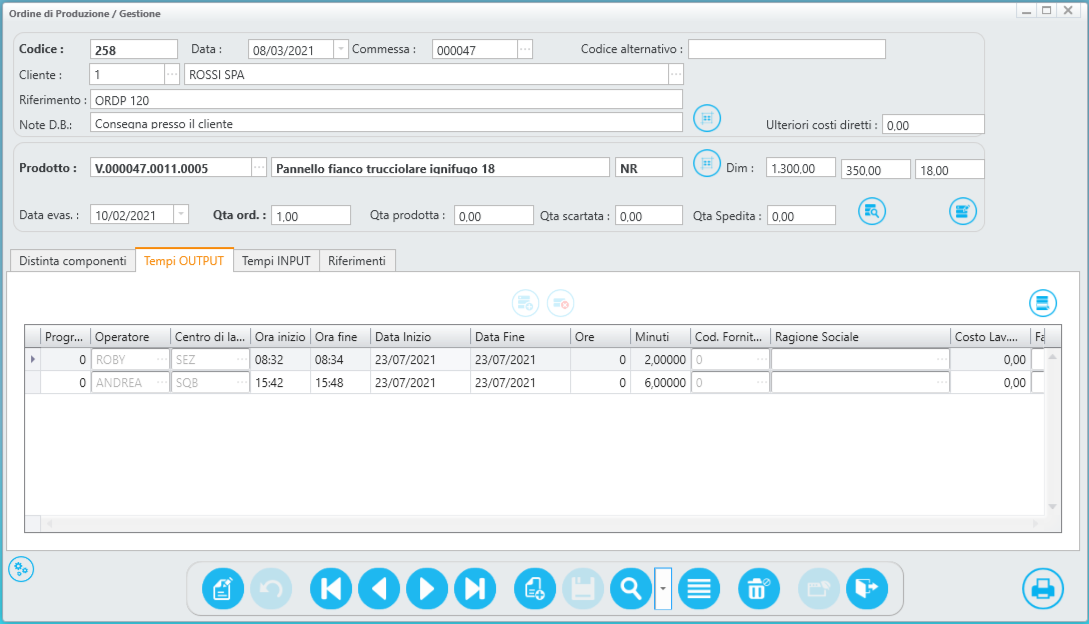Click the first Dim field showing 1.300,00
Image resolution: width=1089 pixels, height=624 pixels.
tap(801, 167)
